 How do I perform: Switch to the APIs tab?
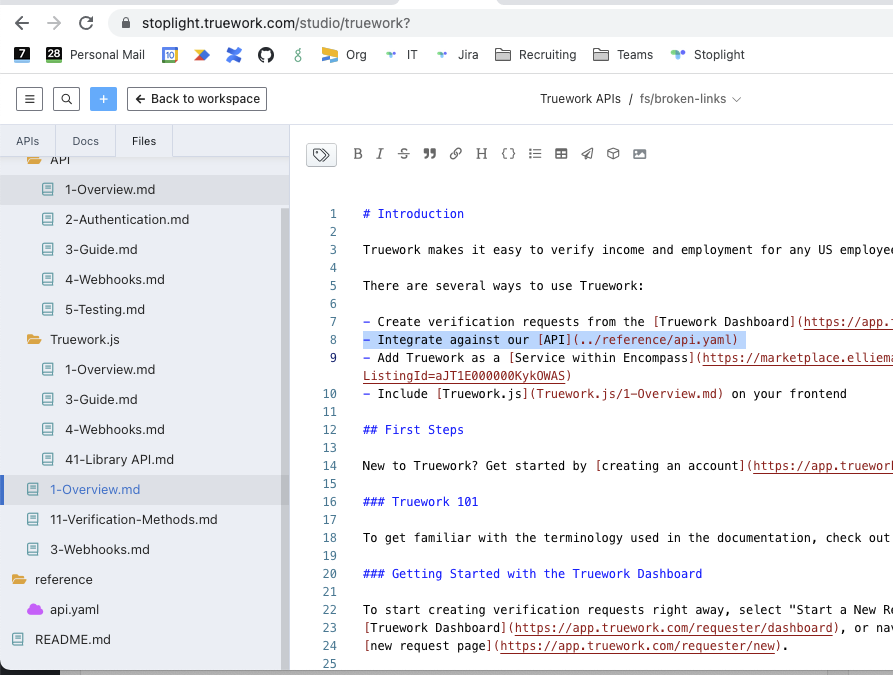coord(28,141)
